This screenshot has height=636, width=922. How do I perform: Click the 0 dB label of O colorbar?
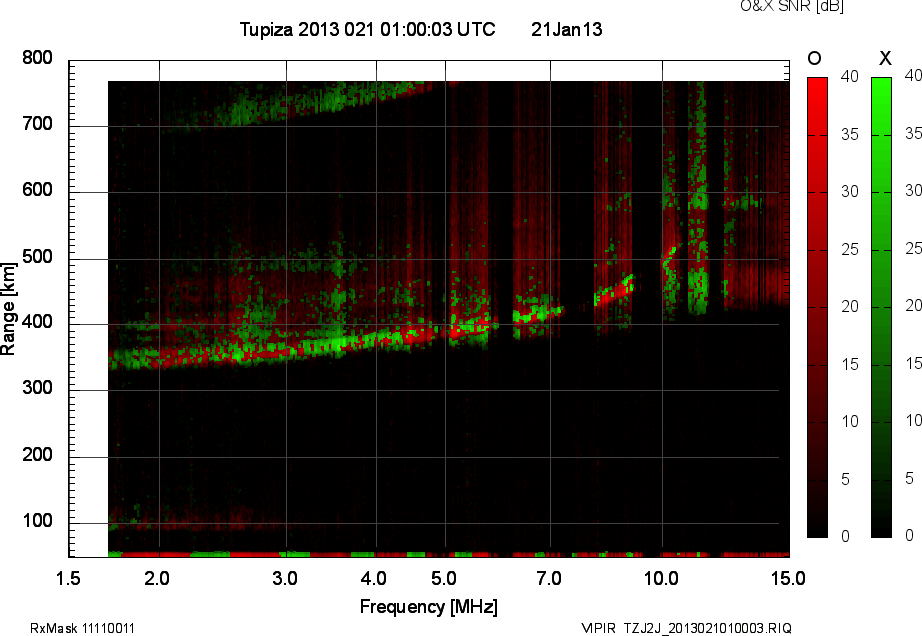click(x=846, y=536)
